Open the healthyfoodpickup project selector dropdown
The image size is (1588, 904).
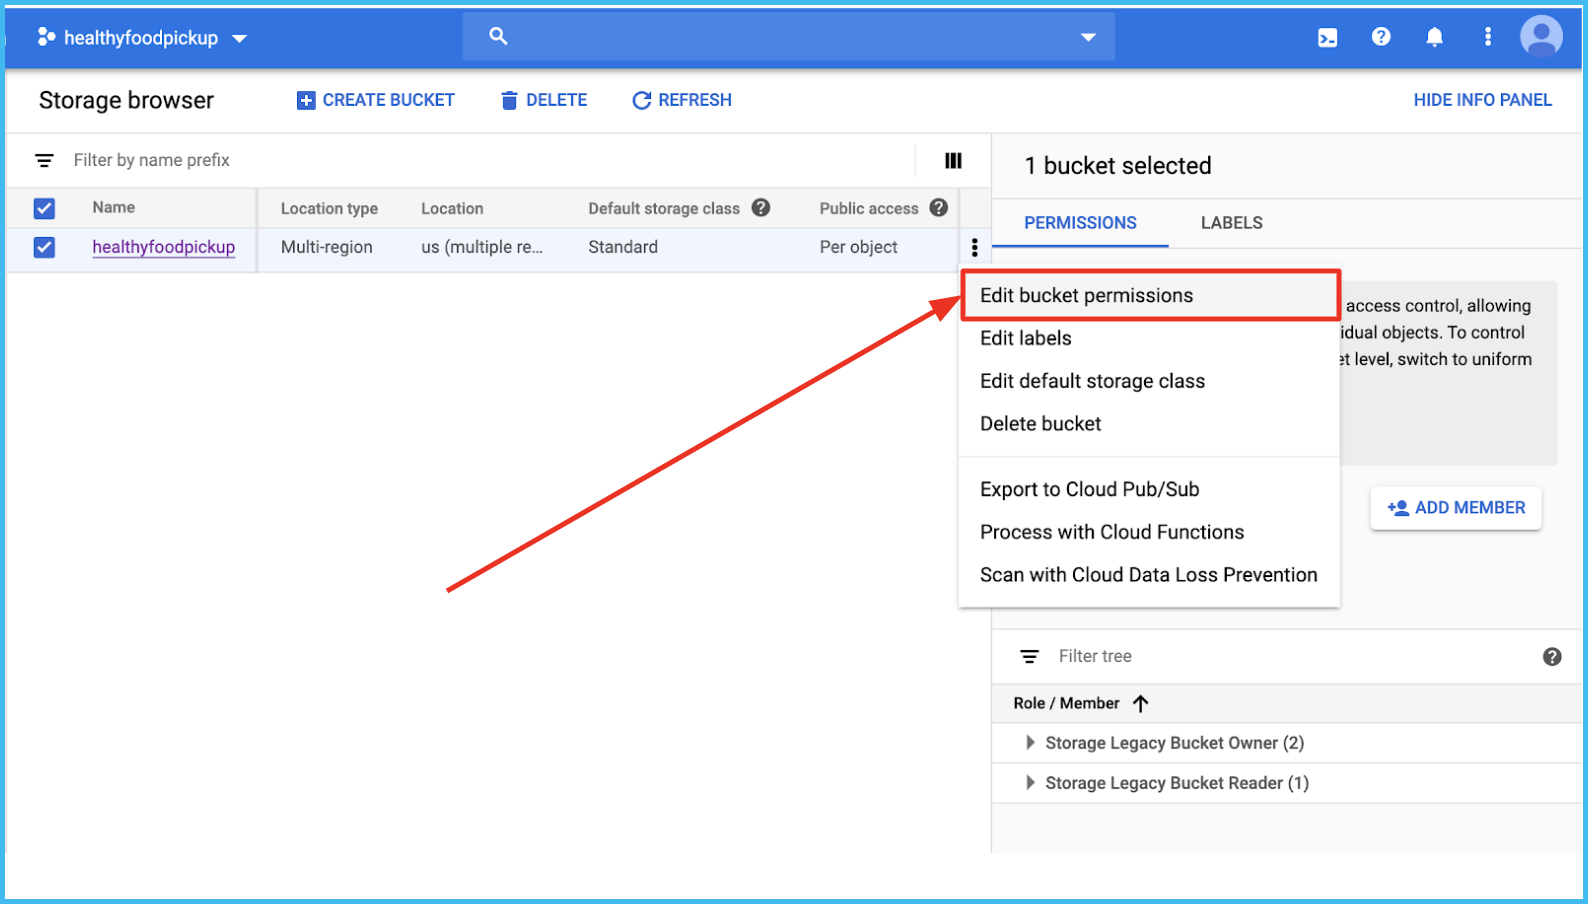[x=142, y=38]
